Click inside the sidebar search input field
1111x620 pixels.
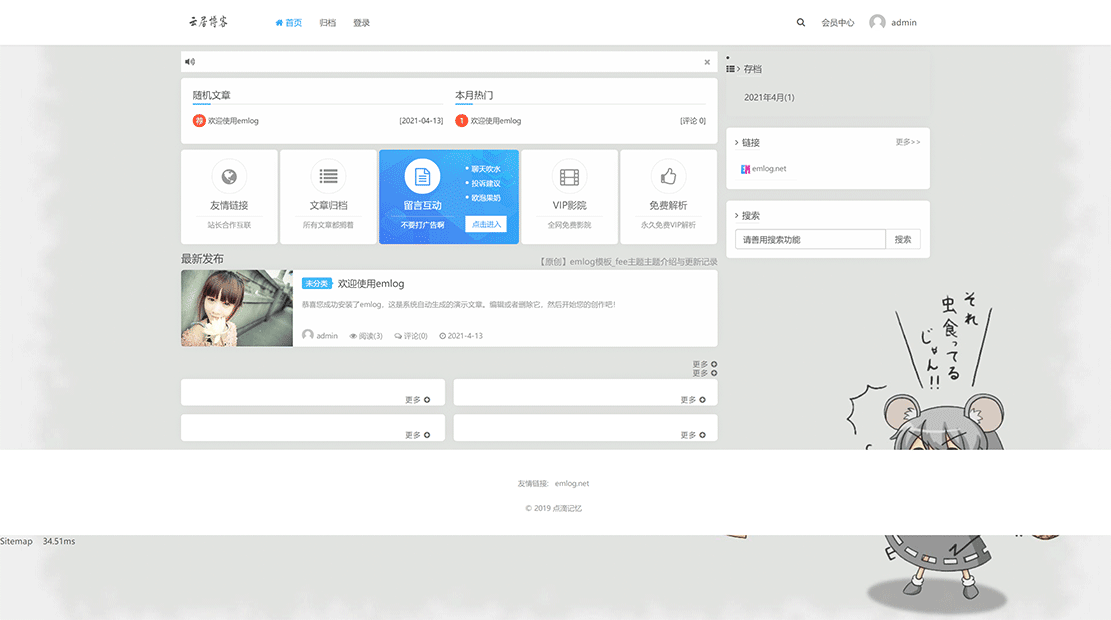(810, 239)
